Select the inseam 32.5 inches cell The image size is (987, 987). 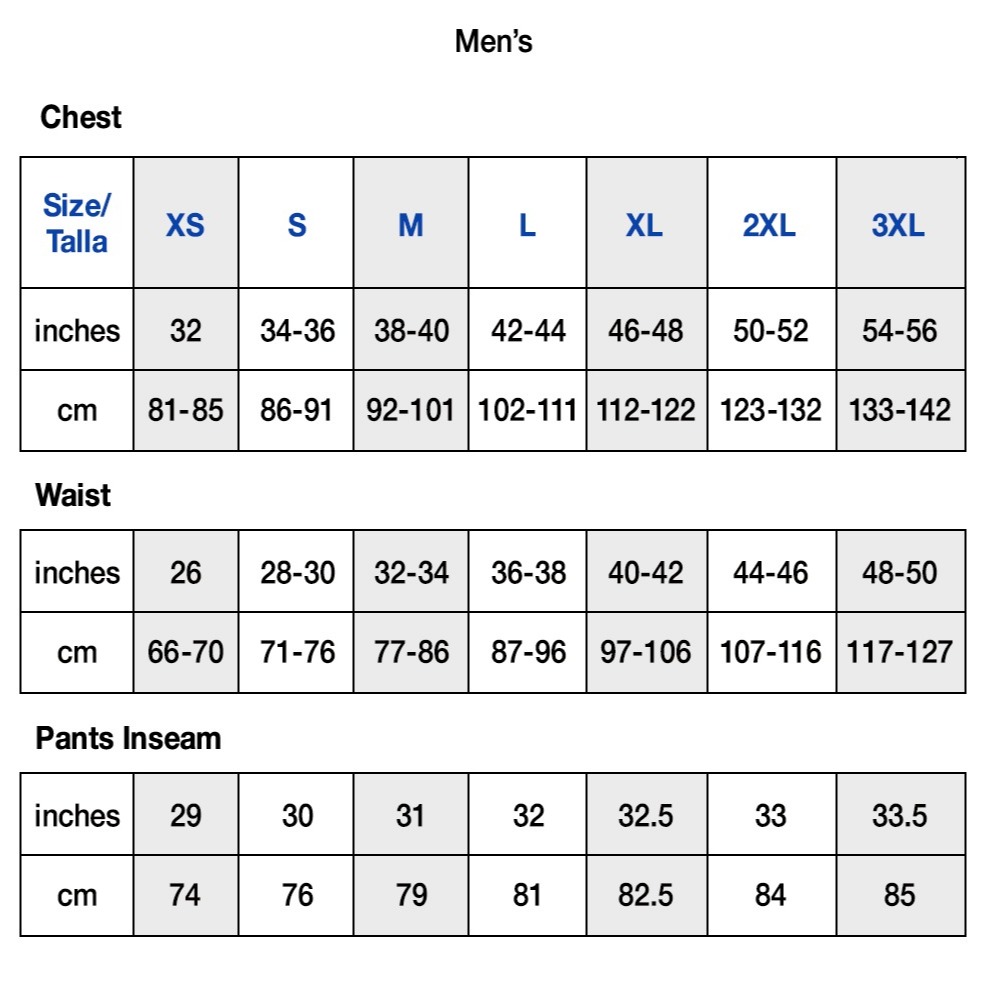[645, 815]
